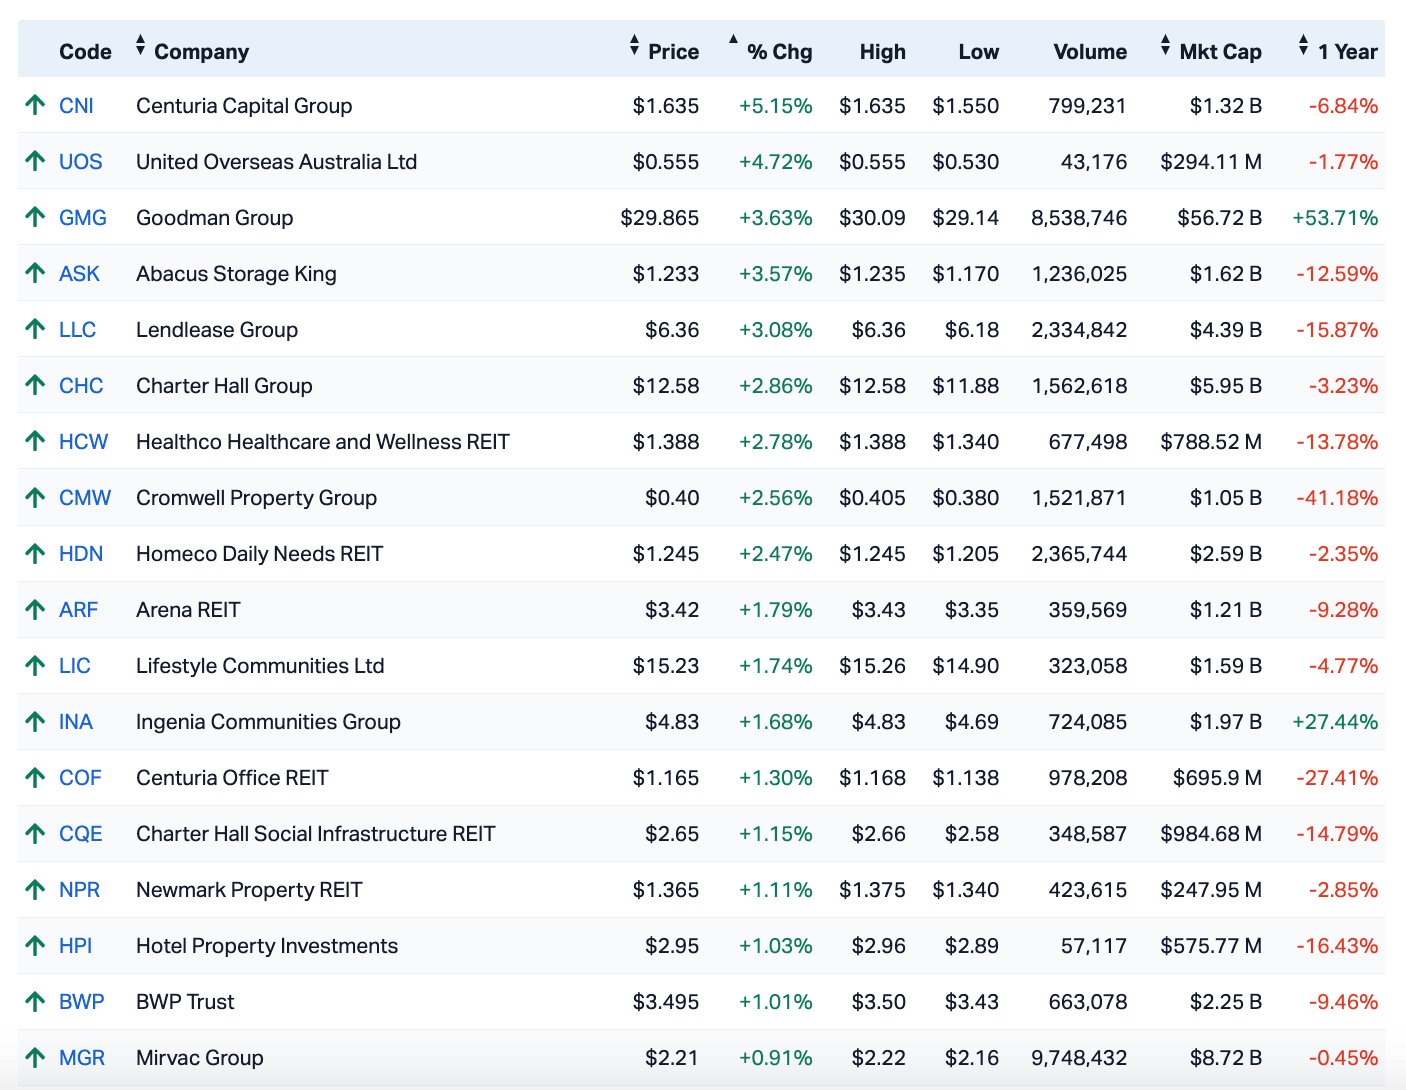
Task: Select company name Charter Hall Social Infrastructure REIT
Action: [316, 834]
